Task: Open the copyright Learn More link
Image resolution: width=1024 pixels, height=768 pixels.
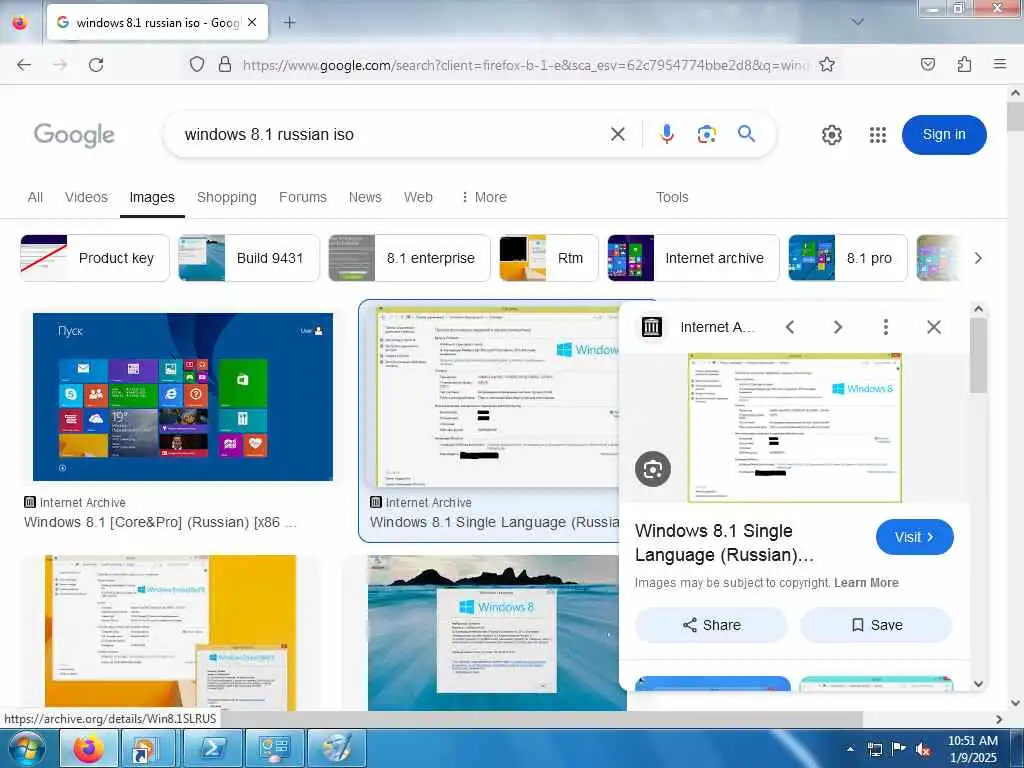Action: [866, 583]
